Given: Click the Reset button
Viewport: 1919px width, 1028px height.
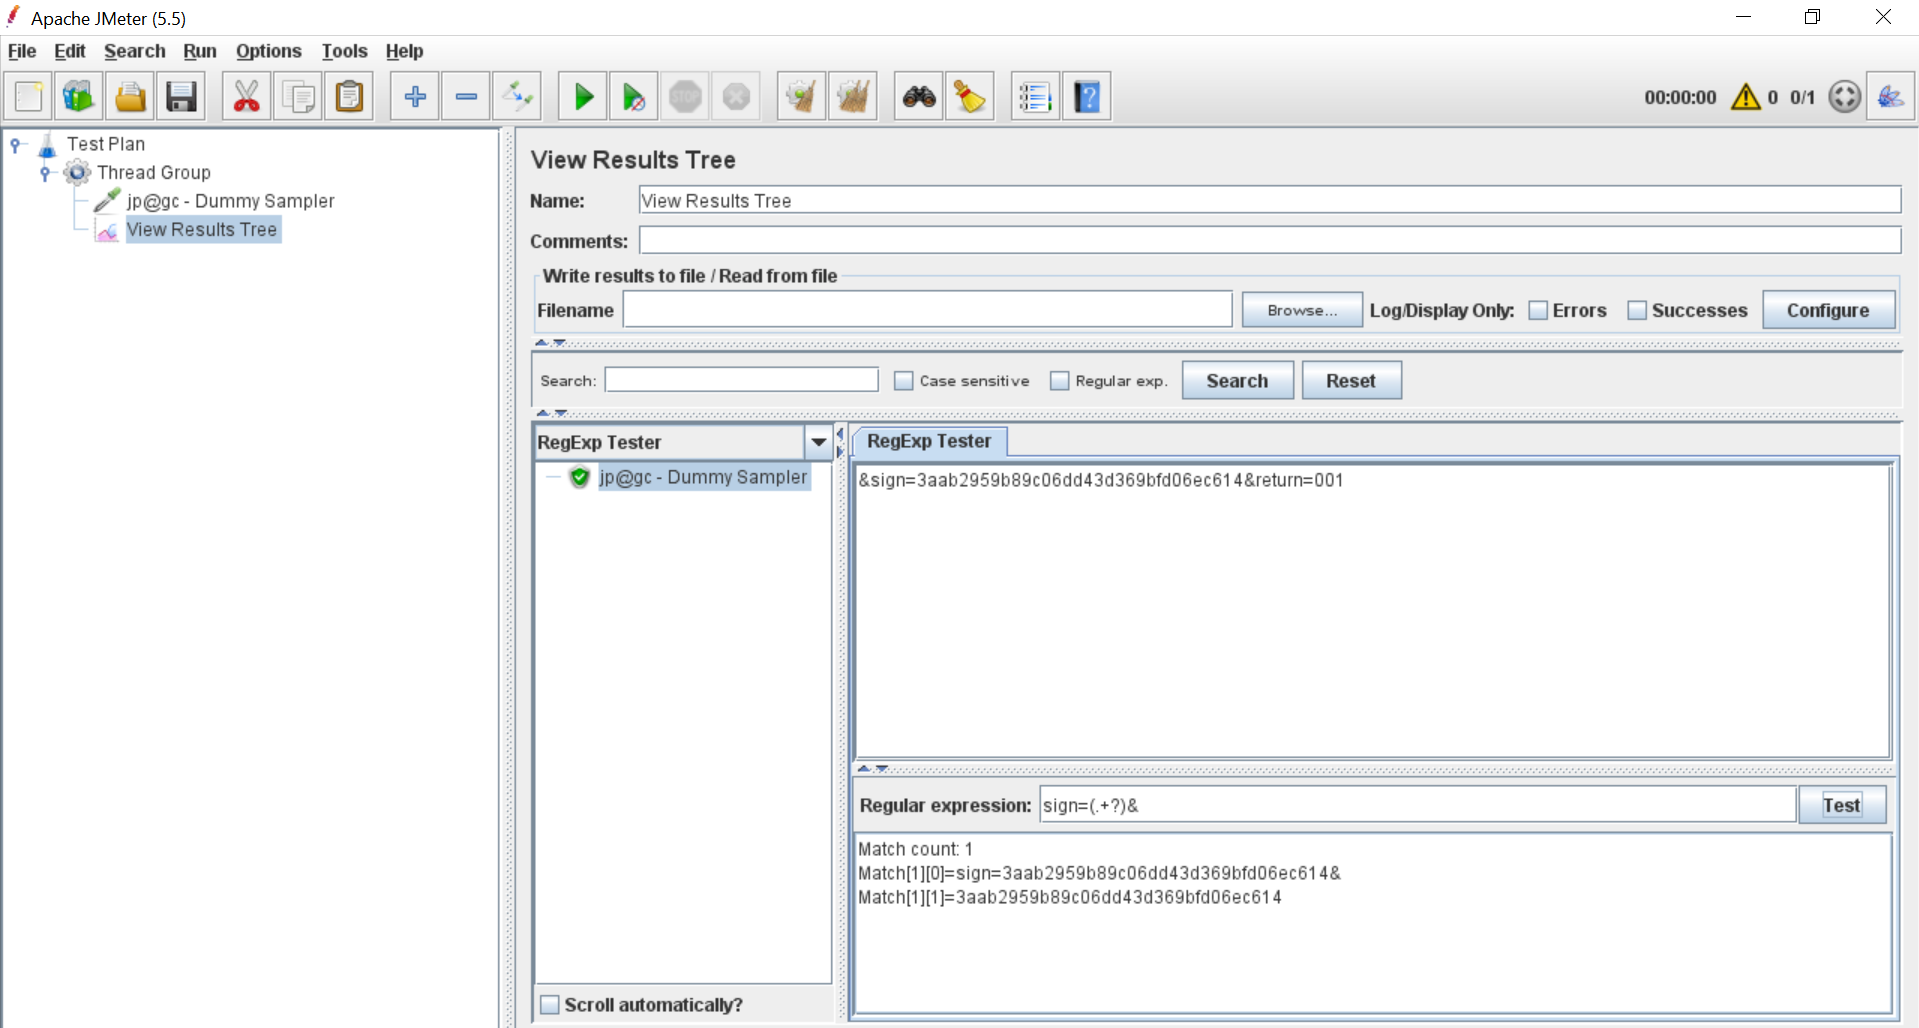Looking at the screenshot, I should click(x=1351, y=381).
